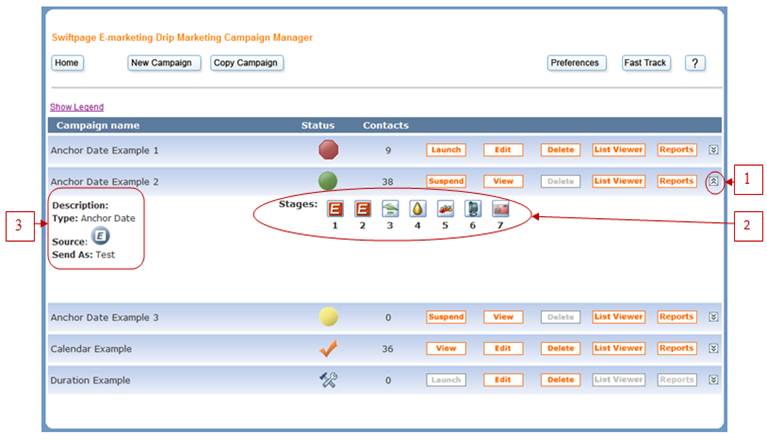The width and height of the screenshot is (767, 440).
Task: Select Anchor Date Example 2 name
Action: (x=105, y=182)
